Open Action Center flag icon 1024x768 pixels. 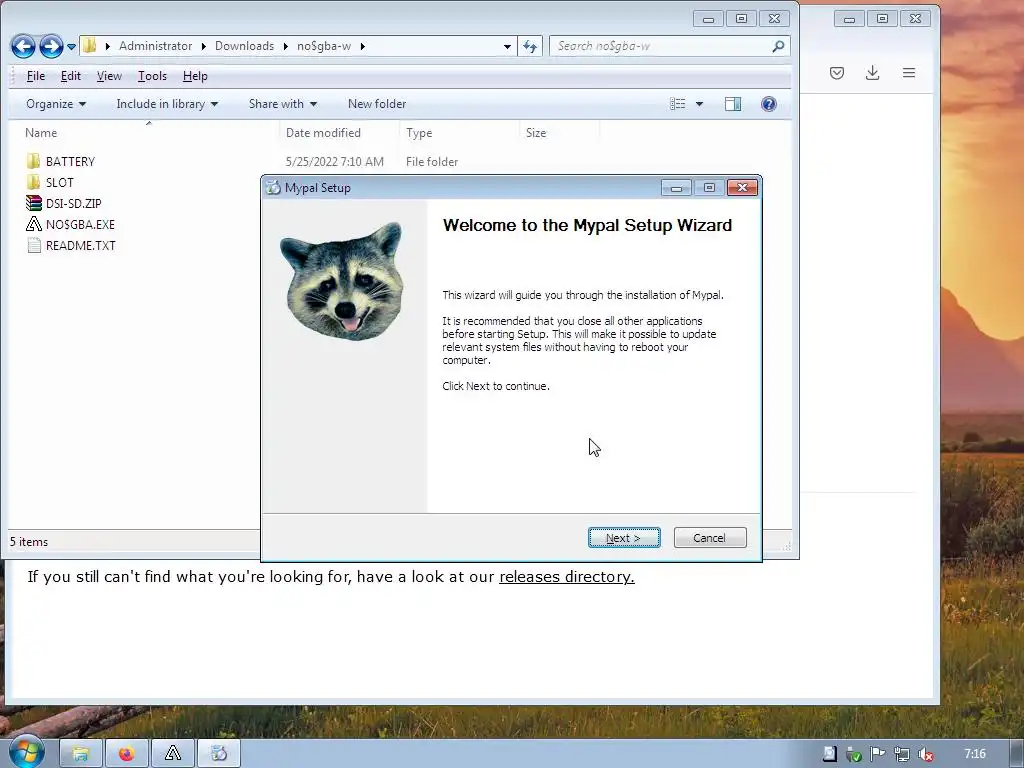(x=877, y=754)
